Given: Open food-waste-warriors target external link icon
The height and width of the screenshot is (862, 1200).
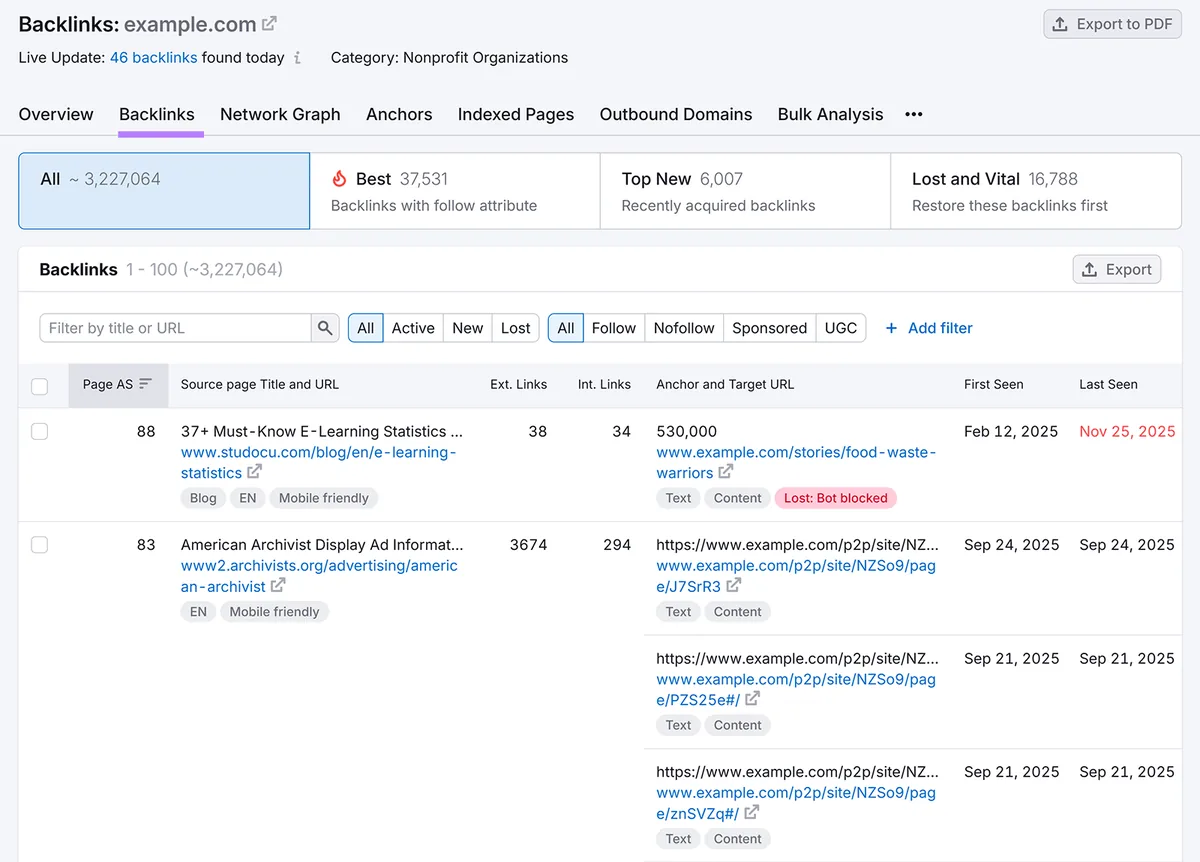Looking at the screenshot, I should [726, 472].
